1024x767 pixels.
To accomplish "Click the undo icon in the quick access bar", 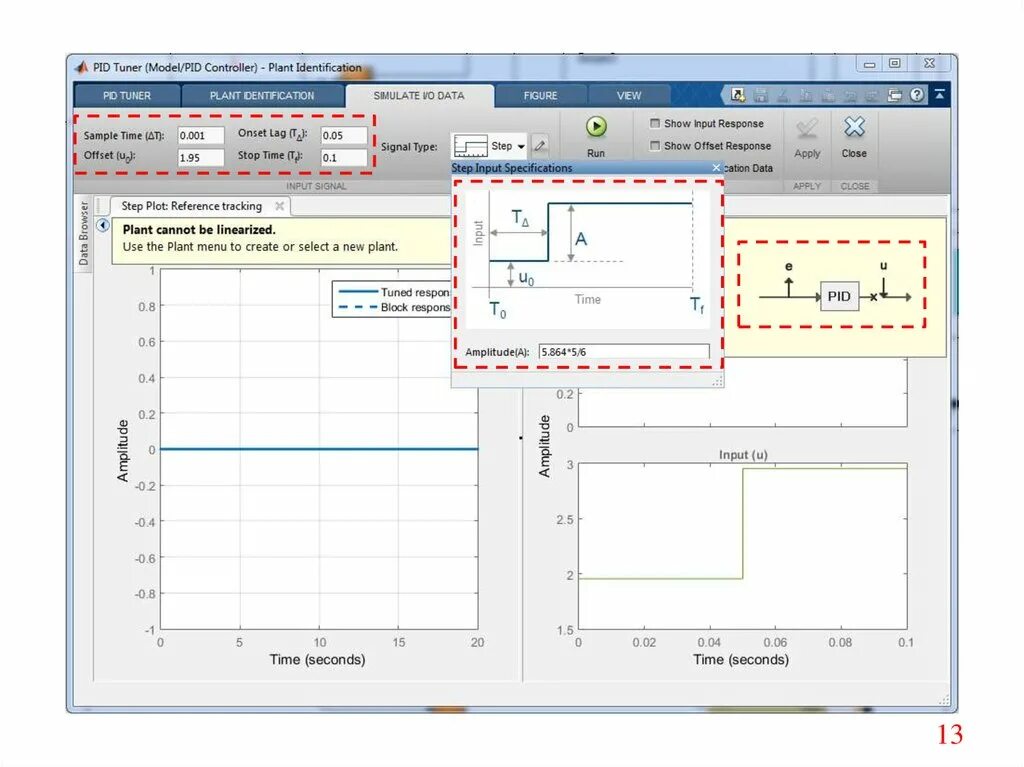I will (x=850, y=95).
